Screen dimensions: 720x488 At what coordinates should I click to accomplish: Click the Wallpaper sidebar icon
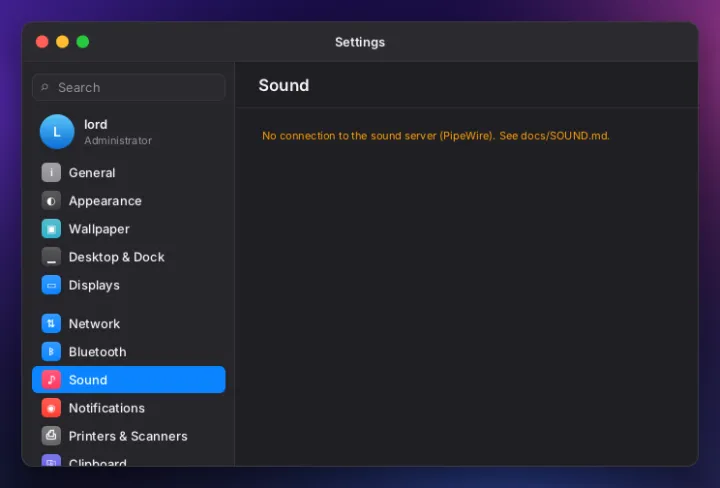[51, 229]
